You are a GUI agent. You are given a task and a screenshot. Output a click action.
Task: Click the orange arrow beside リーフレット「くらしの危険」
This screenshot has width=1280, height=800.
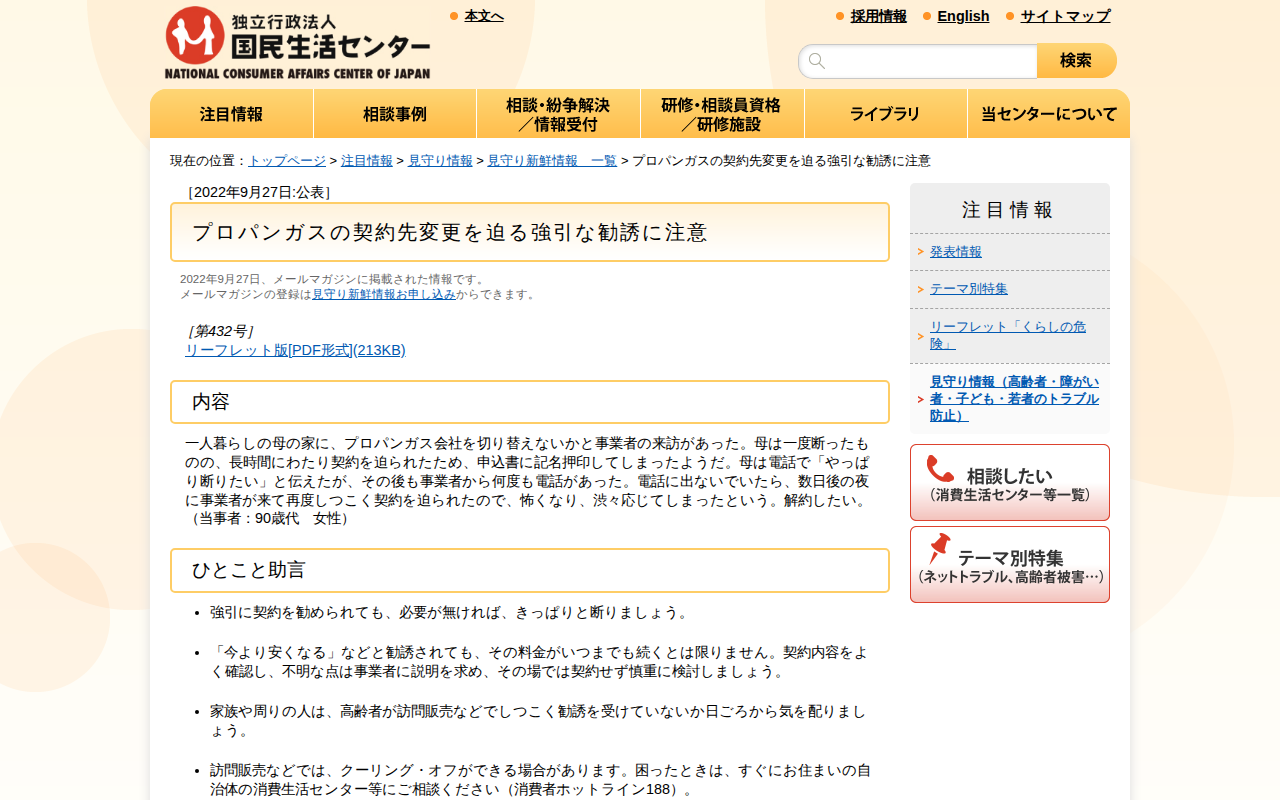click(920, 336)
